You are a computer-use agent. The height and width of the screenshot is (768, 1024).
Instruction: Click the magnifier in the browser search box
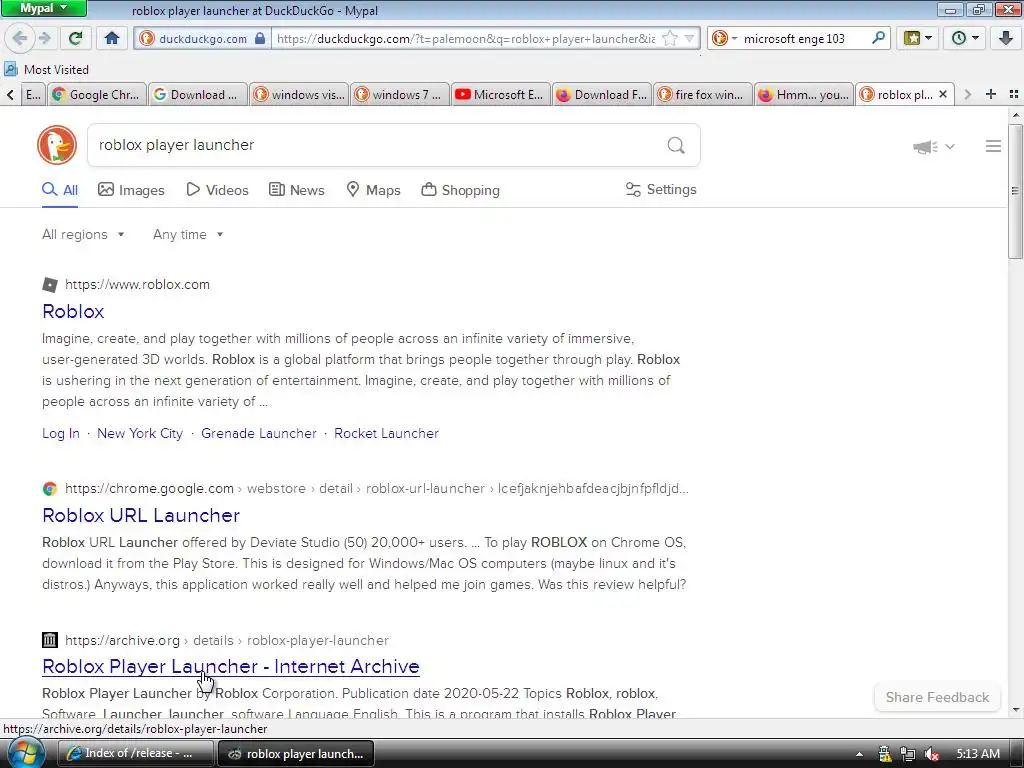[878, 38]
